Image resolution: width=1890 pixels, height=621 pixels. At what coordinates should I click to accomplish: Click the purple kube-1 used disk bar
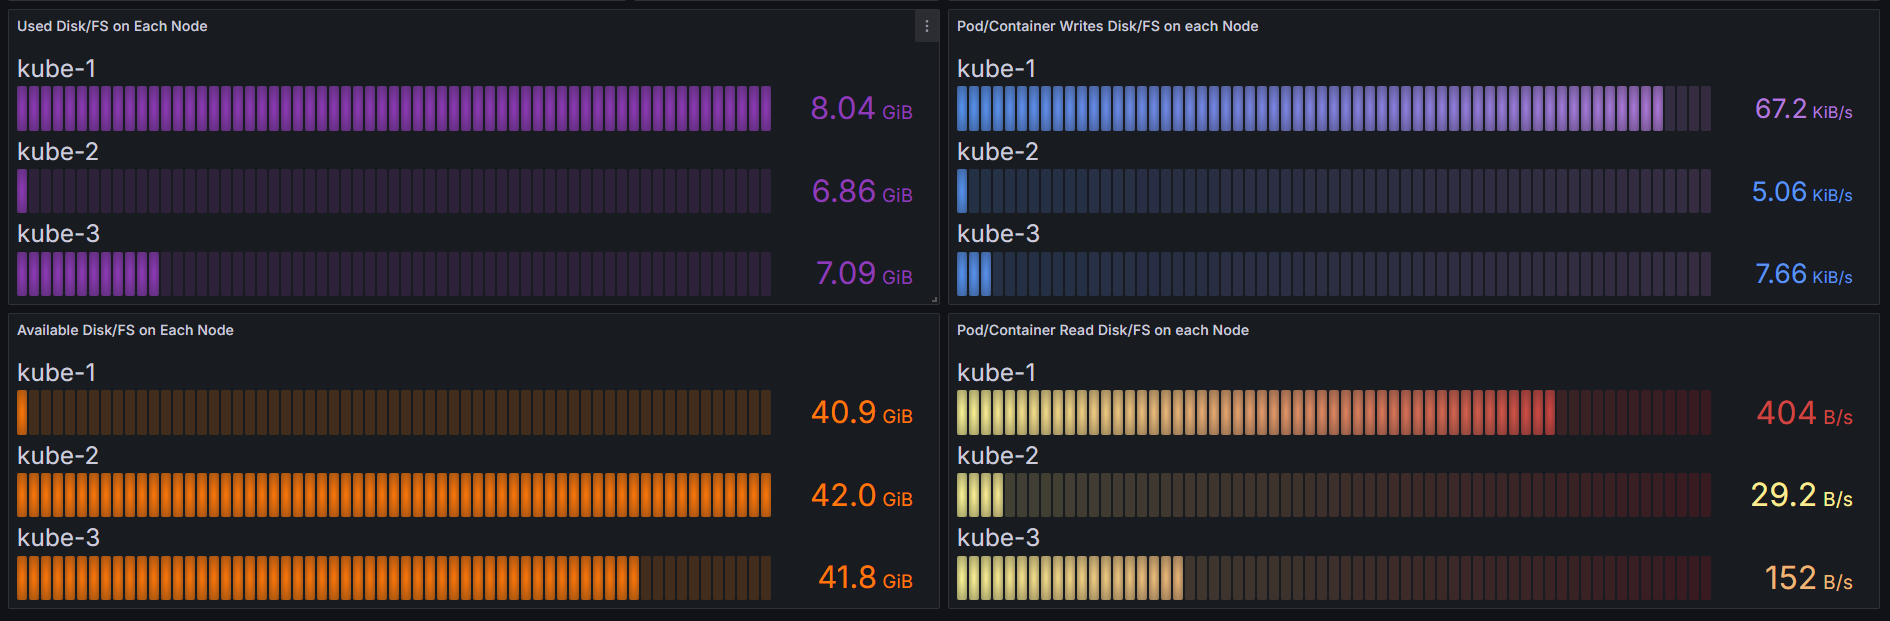click(x=394, y=109)
